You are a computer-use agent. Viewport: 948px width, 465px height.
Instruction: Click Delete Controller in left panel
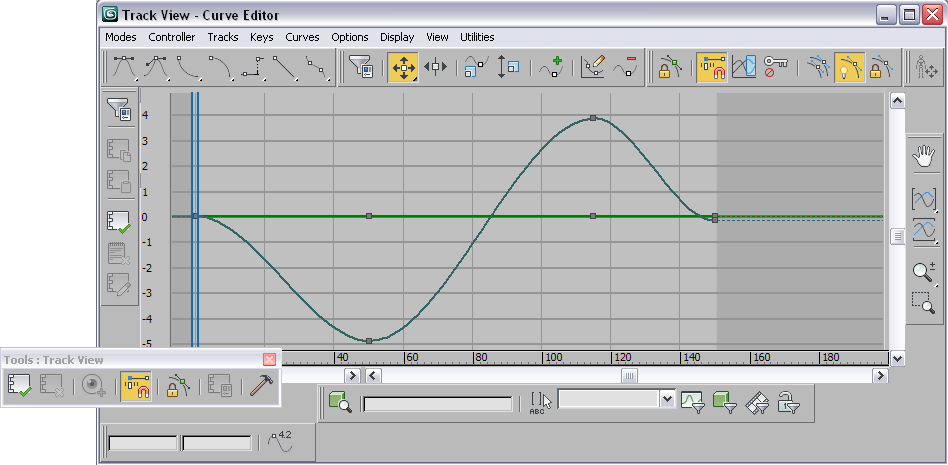coord(119,253)
